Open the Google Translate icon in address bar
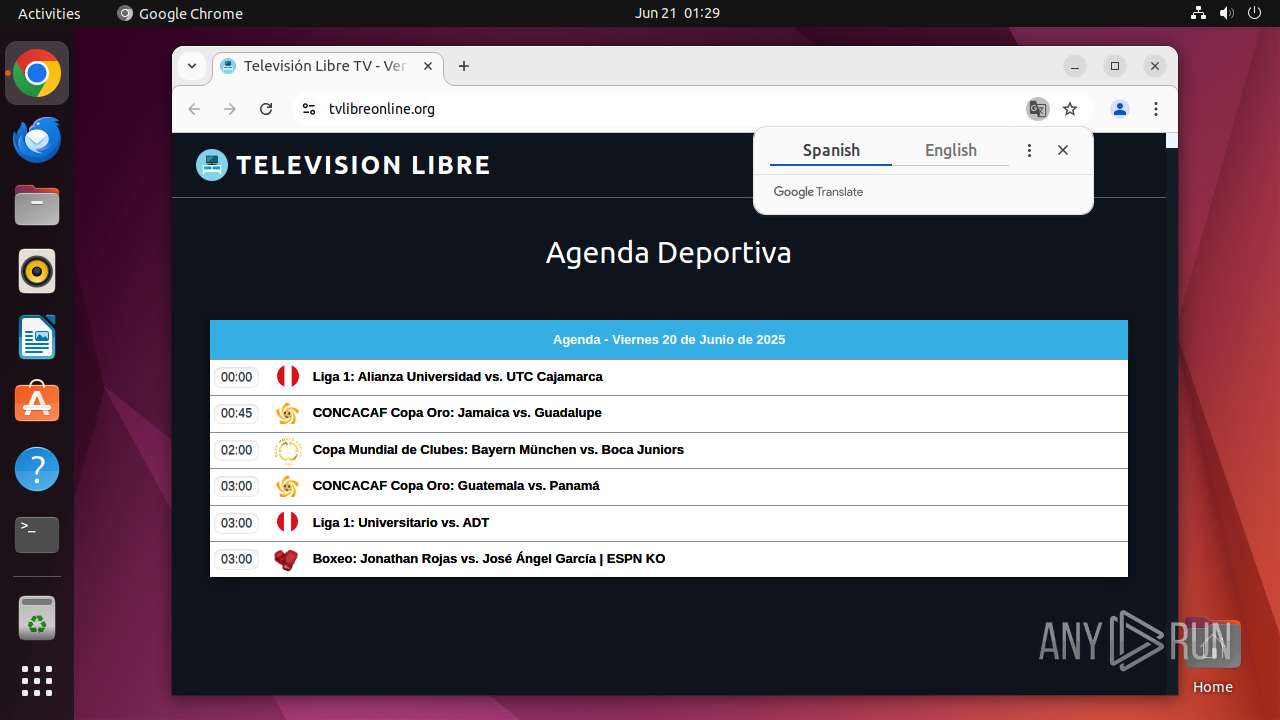 coord(1038,109)
